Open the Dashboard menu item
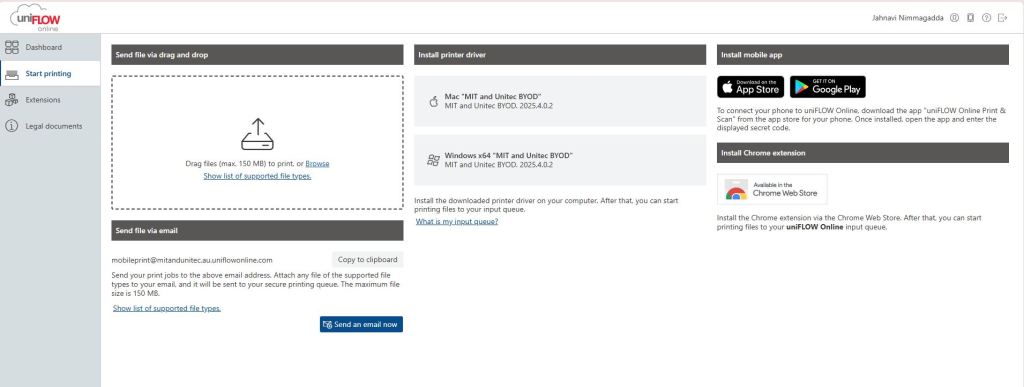This screenshot has height=387, width=1024. [50, 47]
